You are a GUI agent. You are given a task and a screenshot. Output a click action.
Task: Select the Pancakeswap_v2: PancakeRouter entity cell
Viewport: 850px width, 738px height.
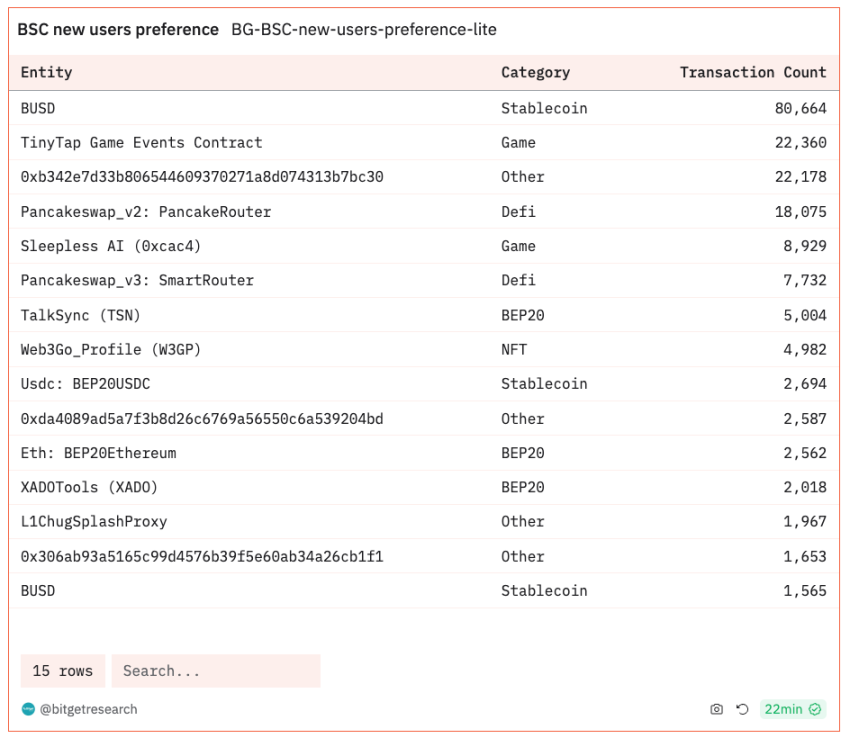(146, 212)
